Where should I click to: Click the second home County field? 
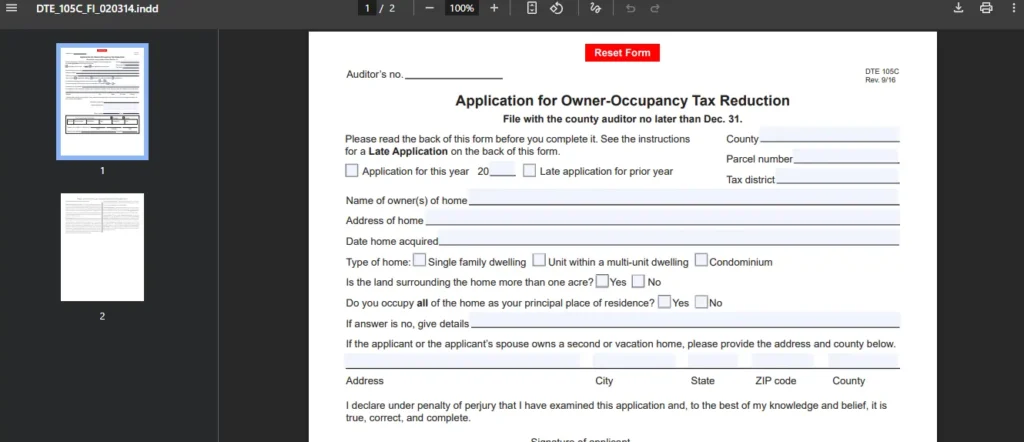click(x=863, y=360)
